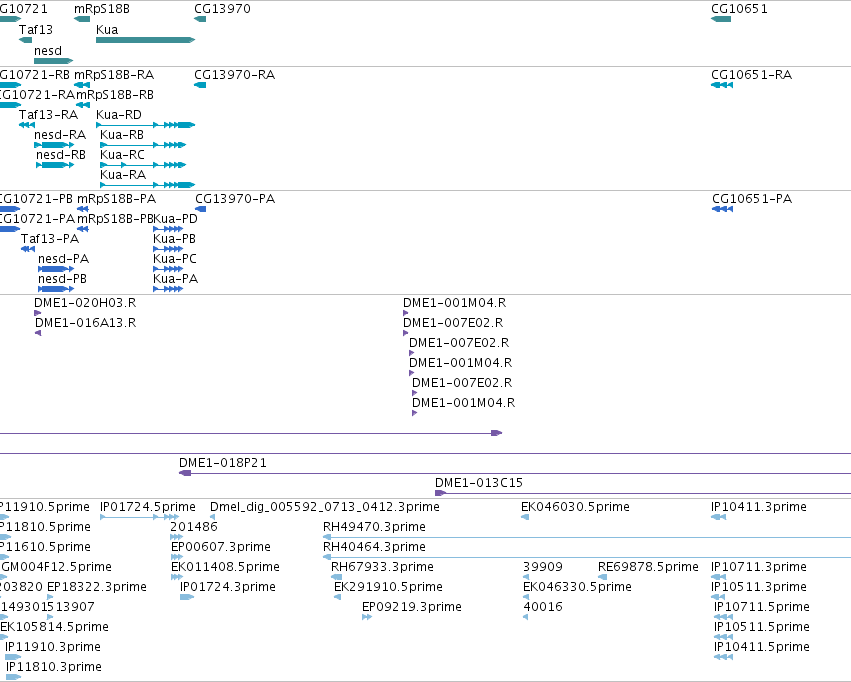Click the EK046030.5prime label
The image size is (851, 682).
[576, 507]
